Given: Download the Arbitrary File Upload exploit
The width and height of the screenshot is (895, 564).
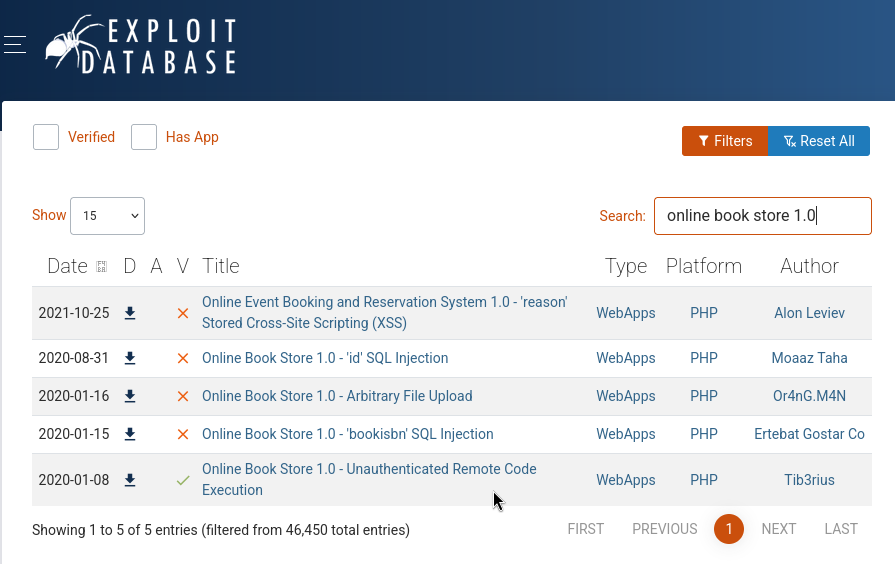Looking at the screenshot, I should pyautogui.click(x=130, y=396).
